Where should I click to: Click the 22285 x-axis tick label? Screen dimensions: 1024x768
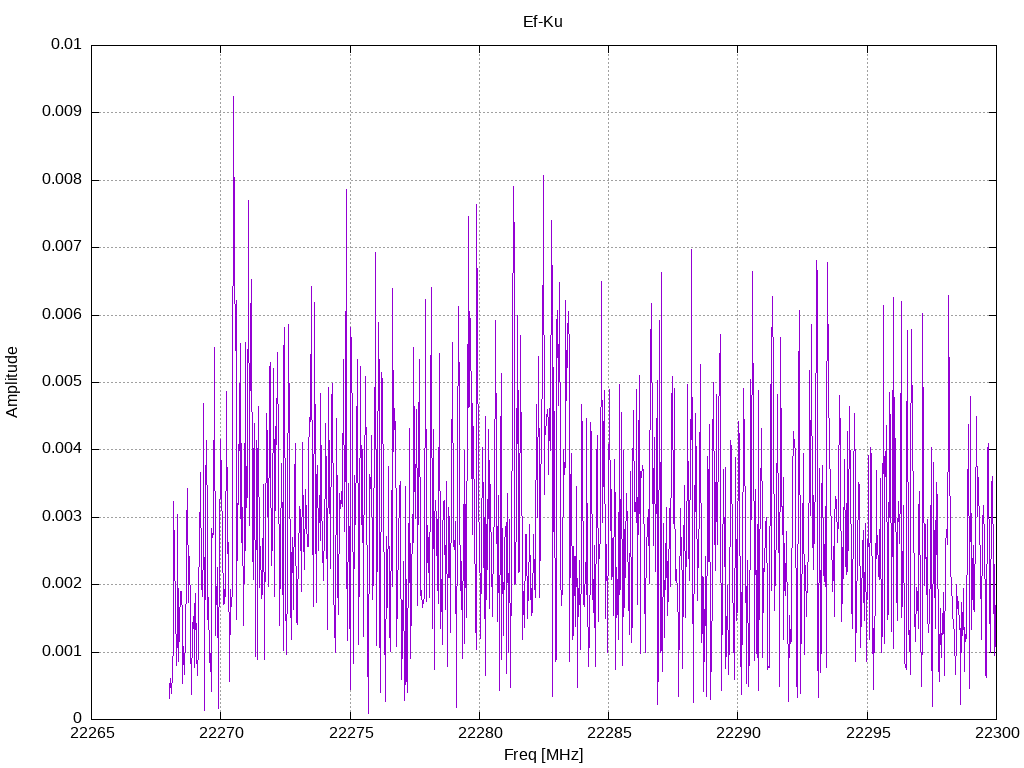click(609, 733)
